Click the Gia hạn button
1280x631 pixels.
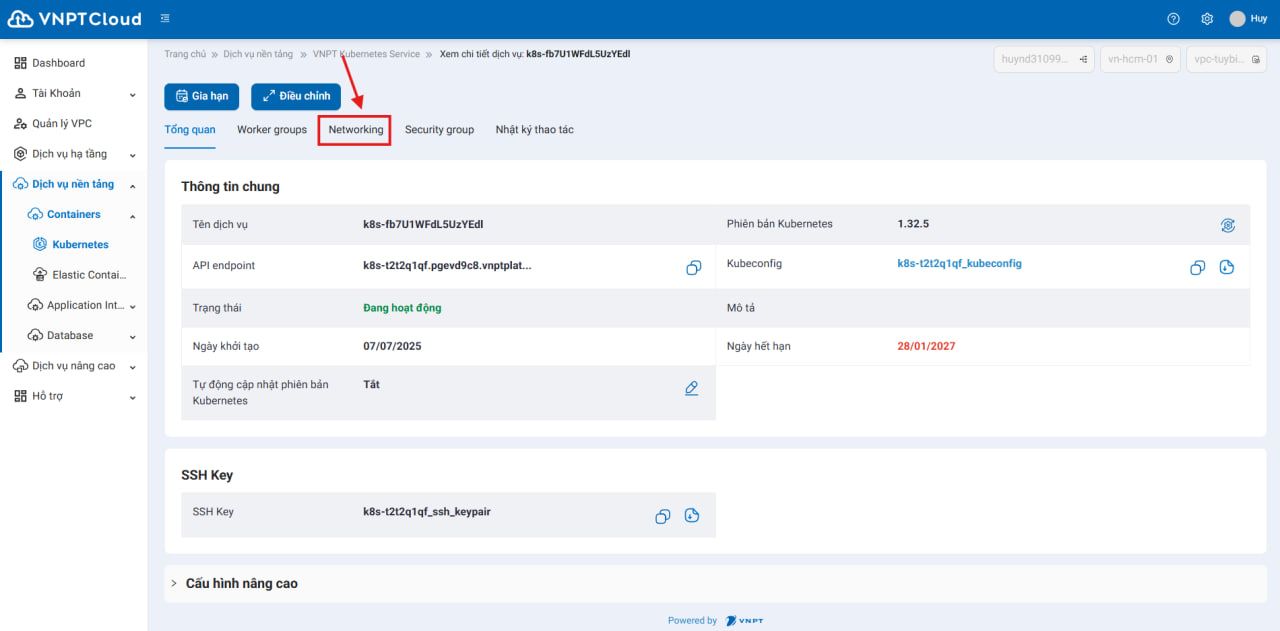[202, 96]
